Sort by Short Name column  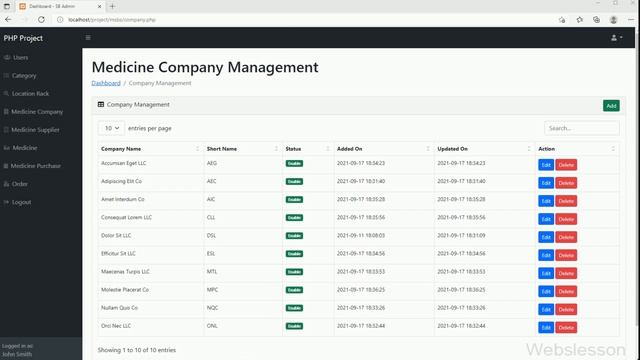(x=242, y=149)
